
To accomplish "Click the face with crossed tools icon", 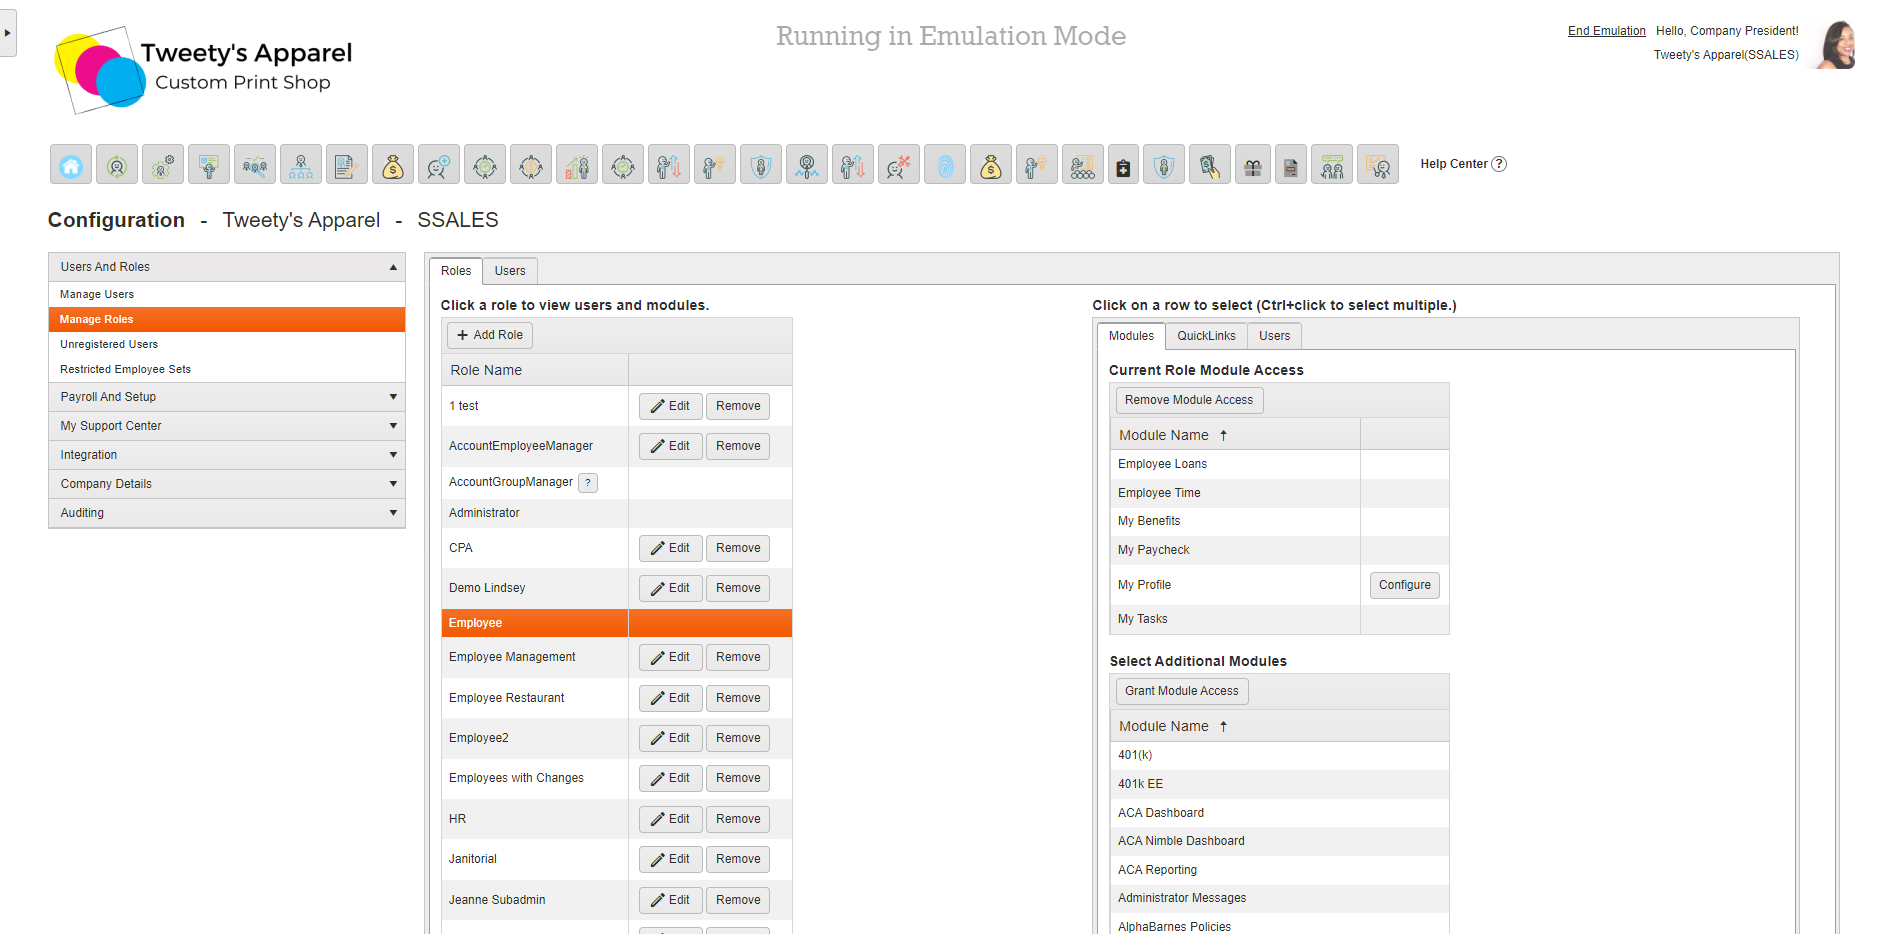I will (x=899, y=164).
